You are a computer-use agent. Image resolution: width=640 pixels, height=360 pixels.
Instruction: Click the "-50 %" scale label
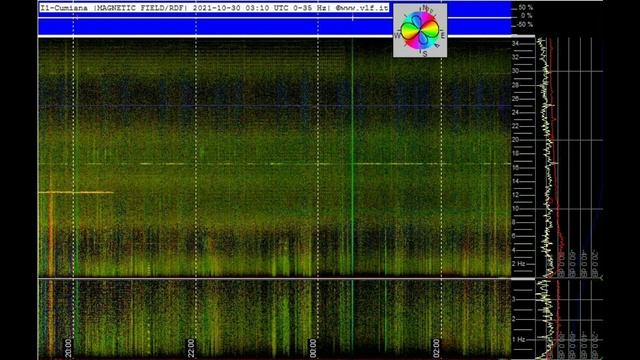[525, 24]
